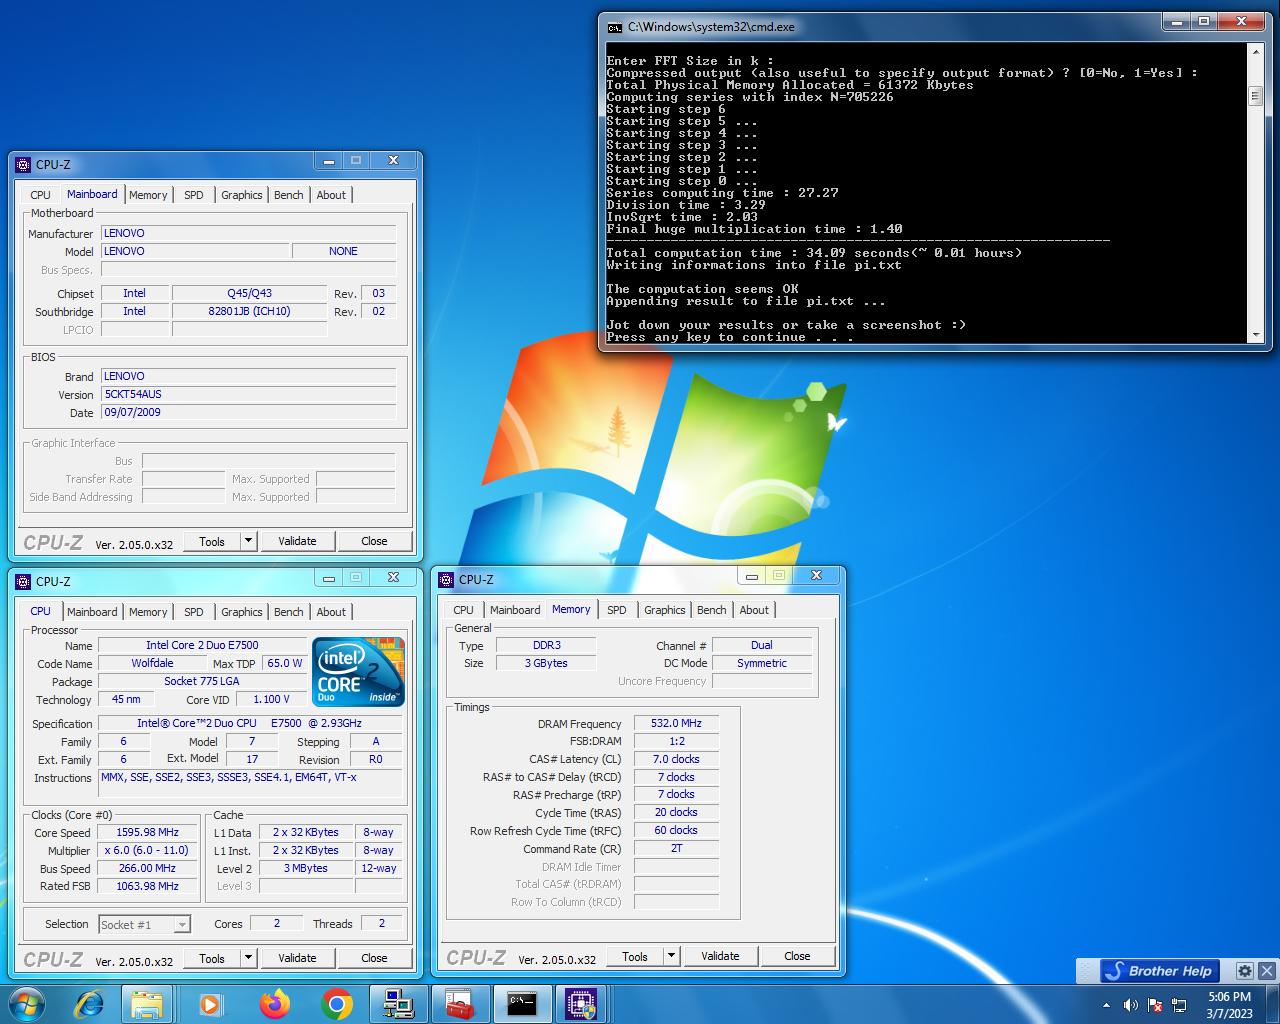The image size is (1280, 1024).
Task: Open the date and time clock
Action: coord(1229,1005)
